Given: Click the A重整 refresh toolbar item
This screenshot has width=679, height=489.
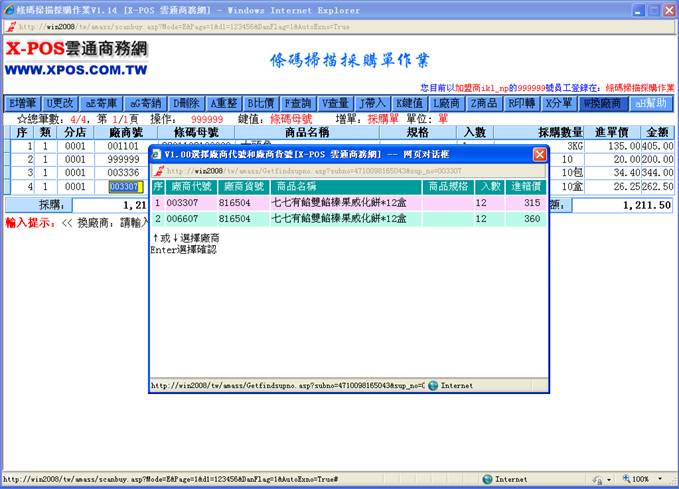Looking at the screenshot, I should [225, 103].
